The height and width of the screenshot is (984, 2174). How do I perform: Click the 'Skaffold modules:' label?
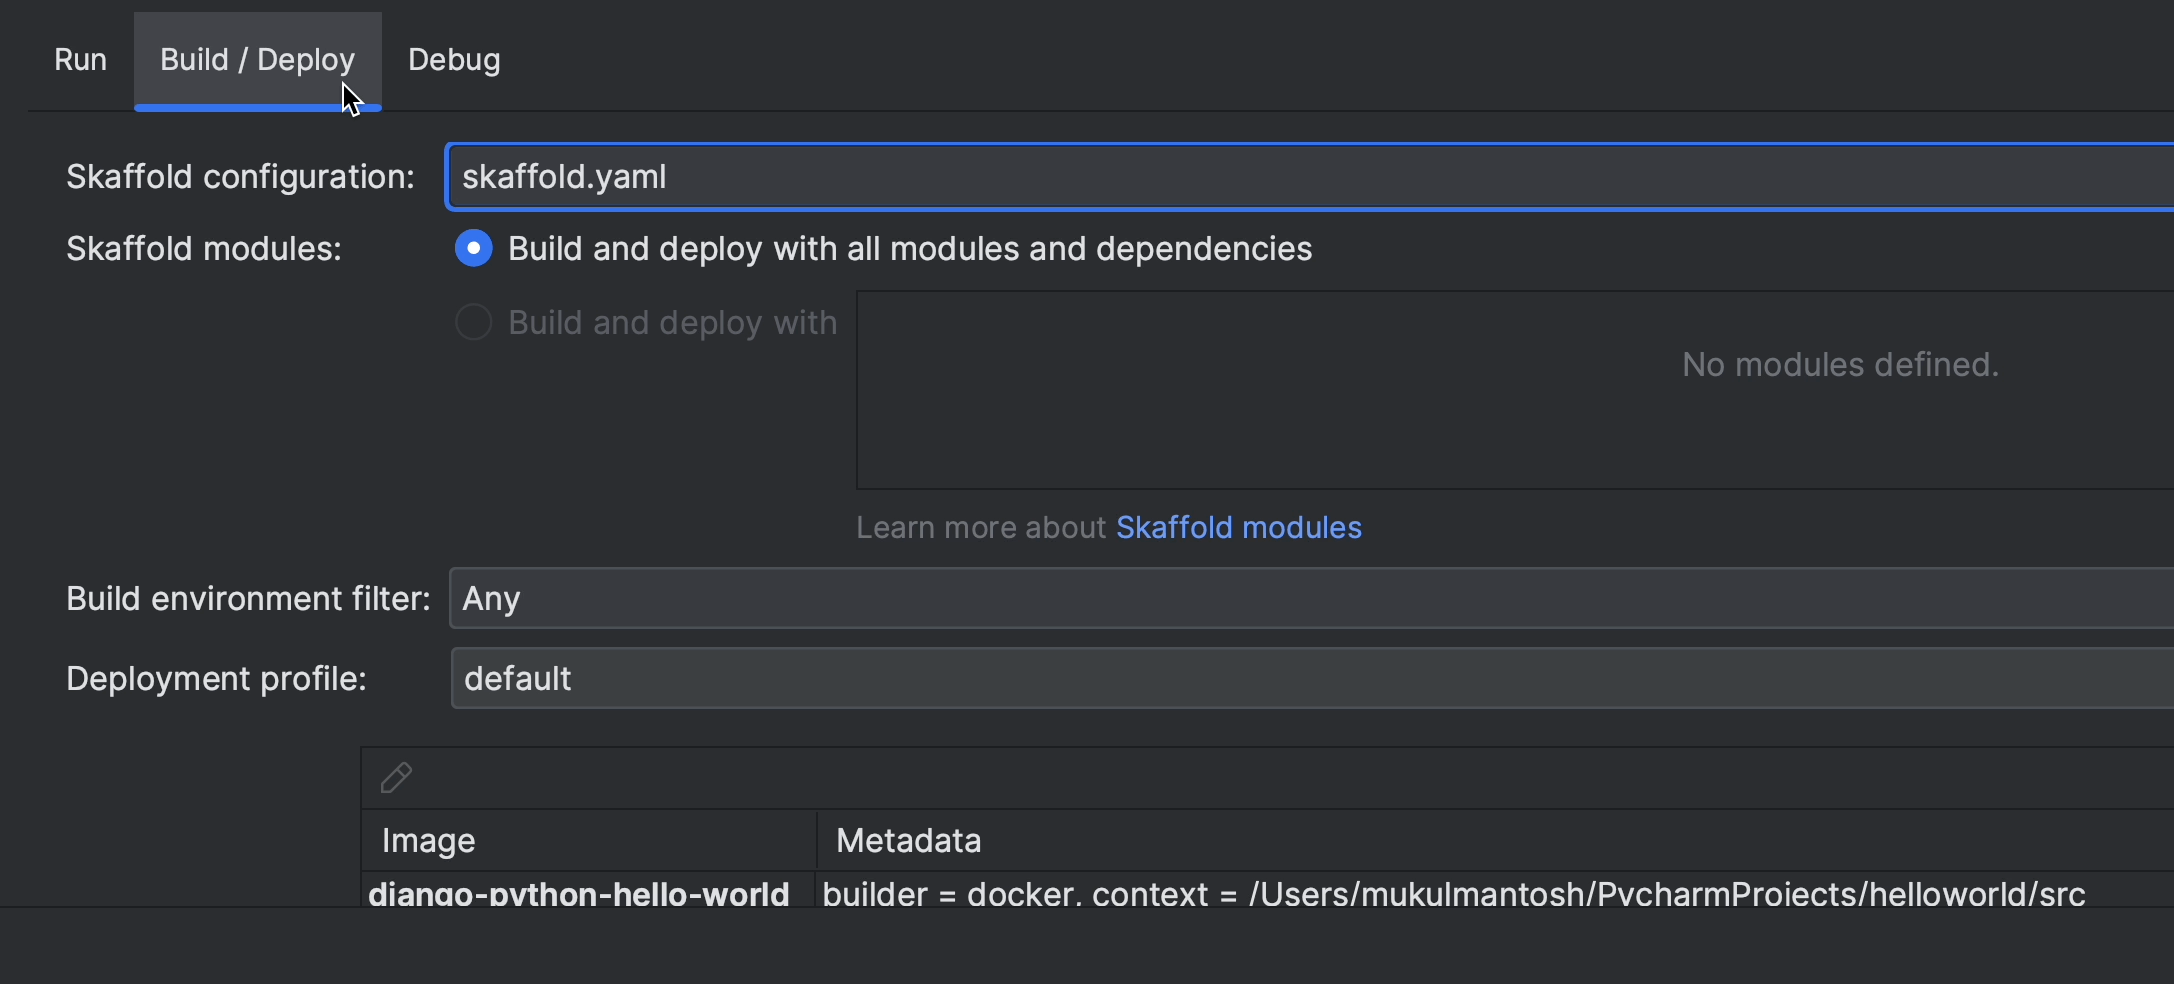point(204,249)
